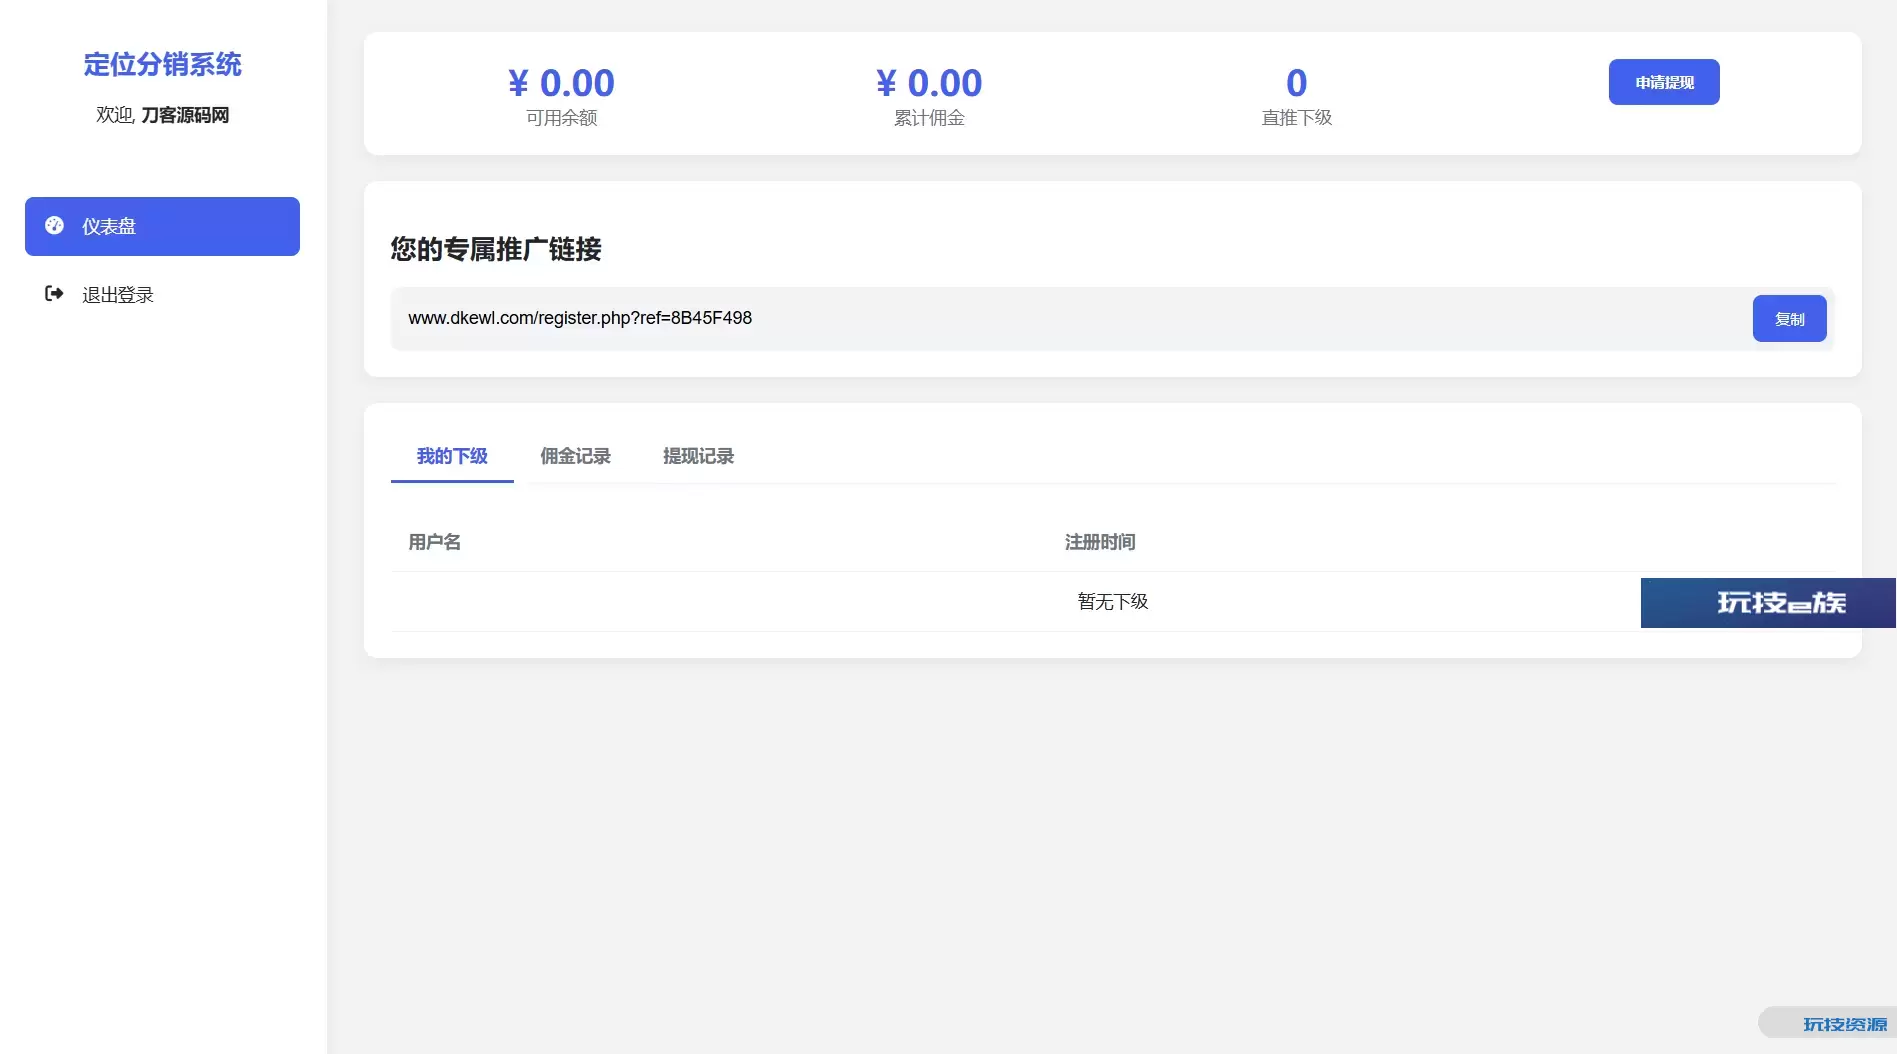The height and width of the screenshot is (1054, 1897).
Task: Click the 玩技e族 banner image
Action: coord(1767,603)
